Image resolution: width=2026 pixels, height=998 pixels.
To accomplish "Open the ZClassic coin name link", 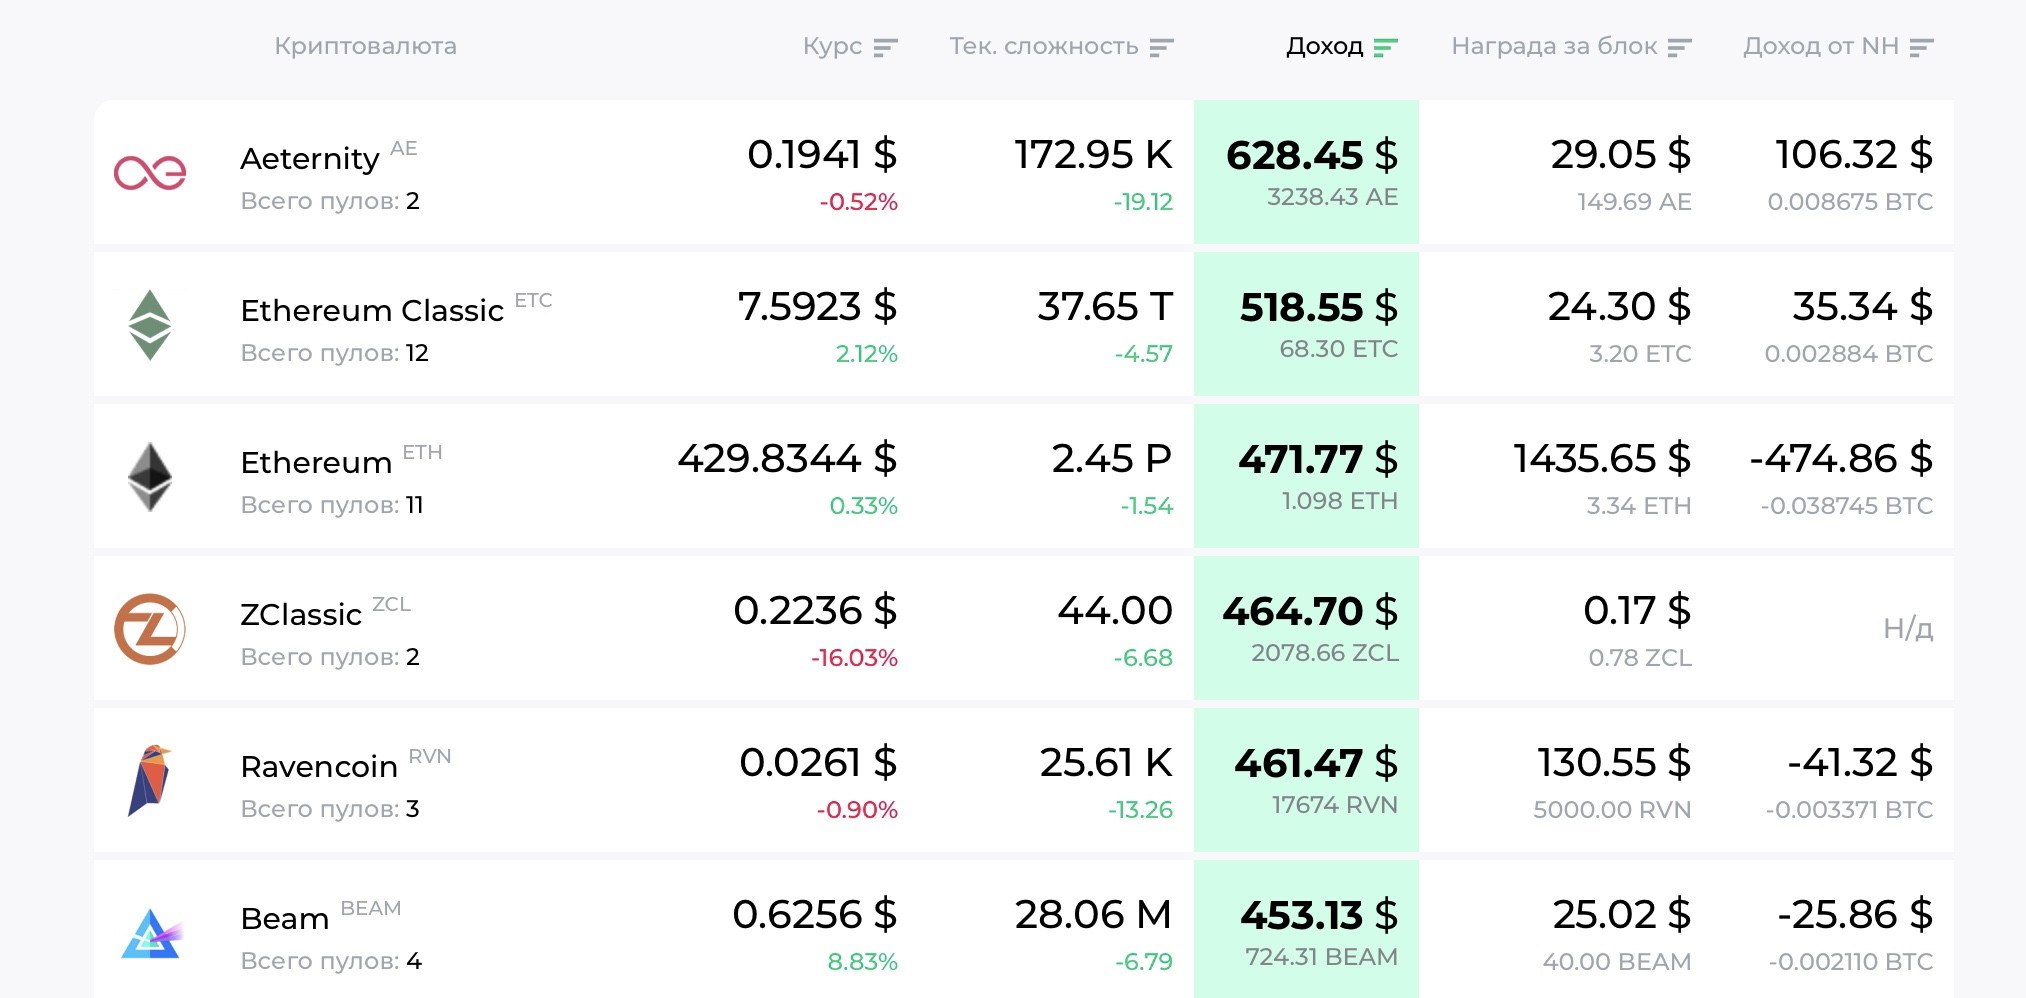I will tap(301, 614).
